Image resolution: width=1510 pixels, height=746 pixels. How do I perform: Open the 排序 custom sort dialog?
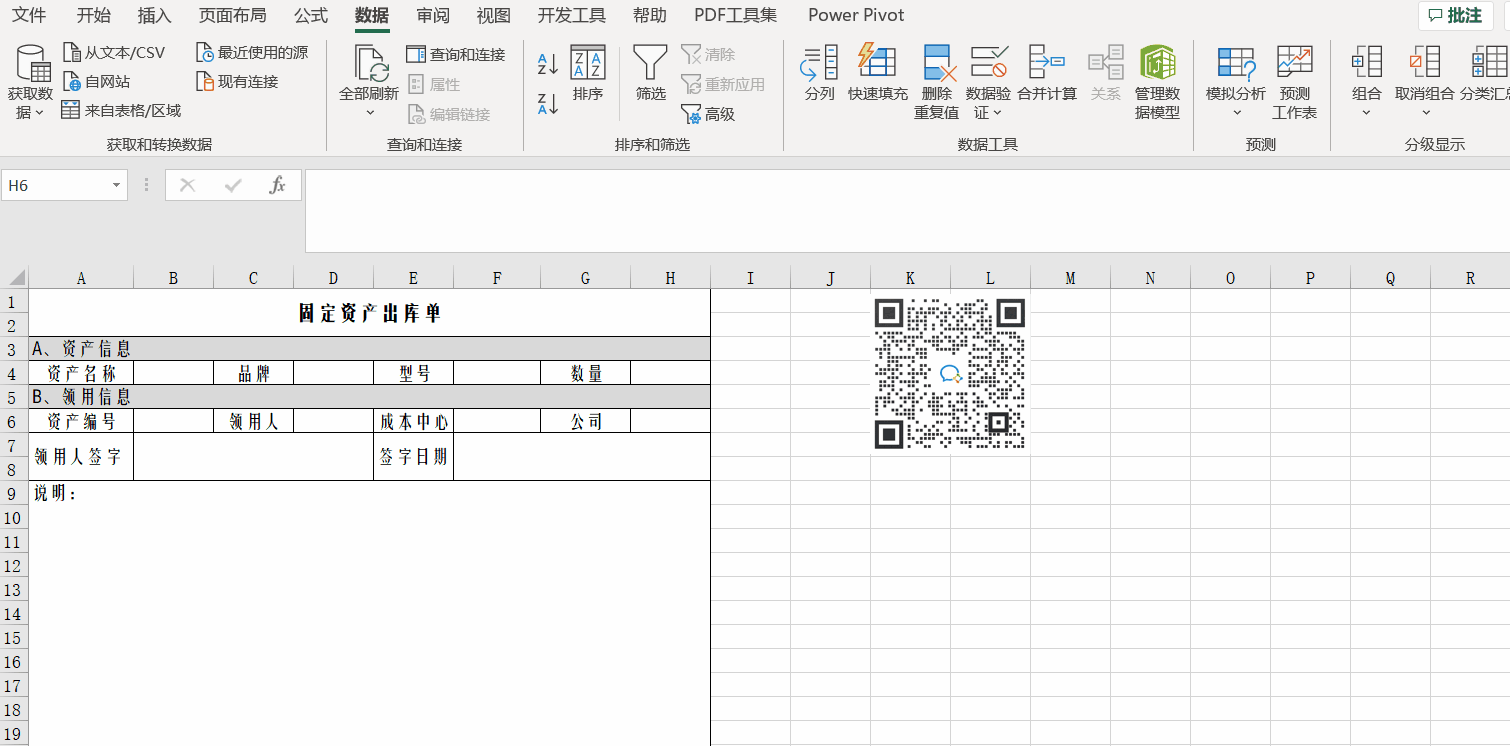tap(588, 74)
